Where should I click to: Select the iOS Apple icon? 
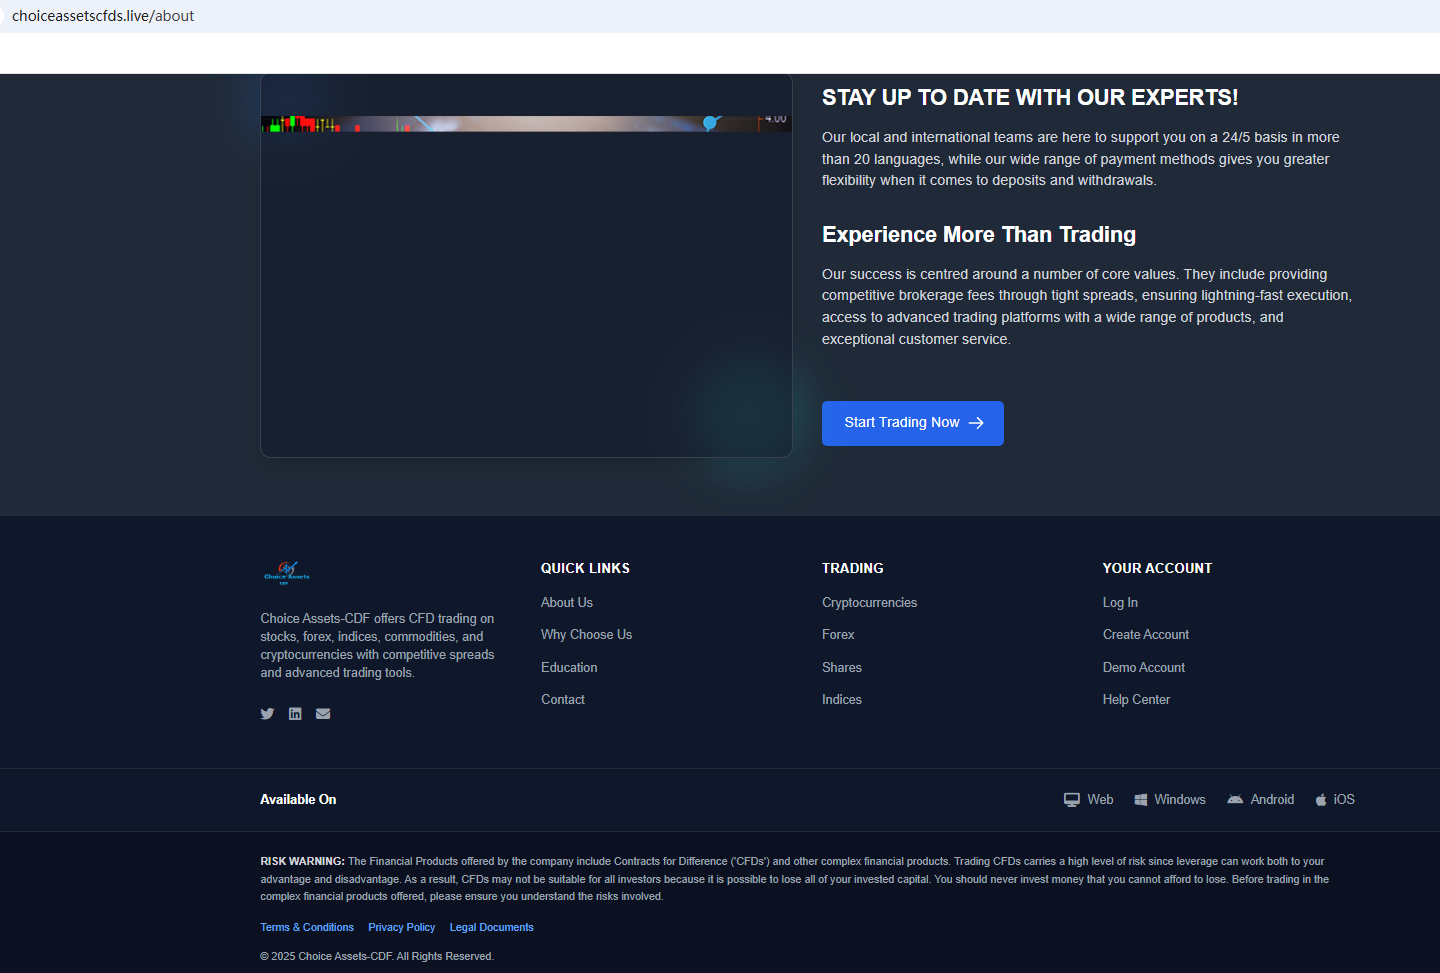(1321, 800)
